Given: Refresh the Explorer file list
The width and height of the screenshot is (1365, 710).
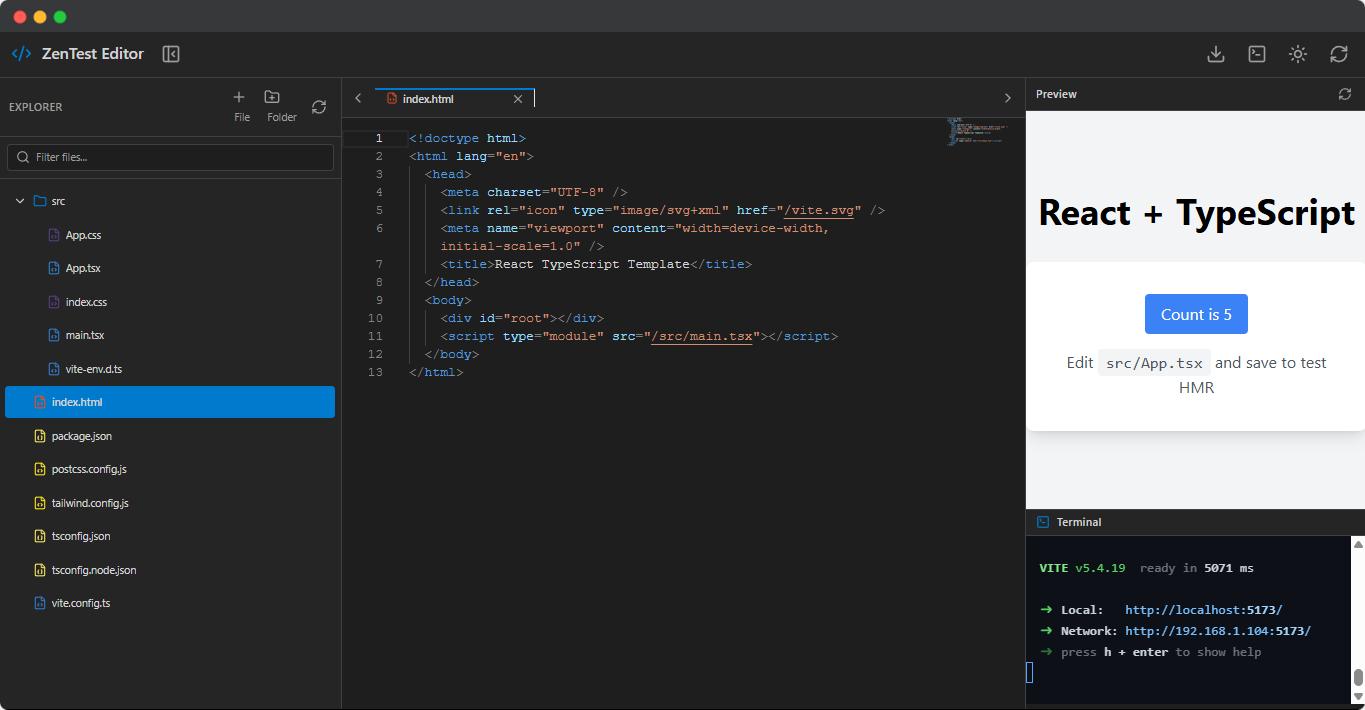Looking at the screenshot, I should [319, 107].
